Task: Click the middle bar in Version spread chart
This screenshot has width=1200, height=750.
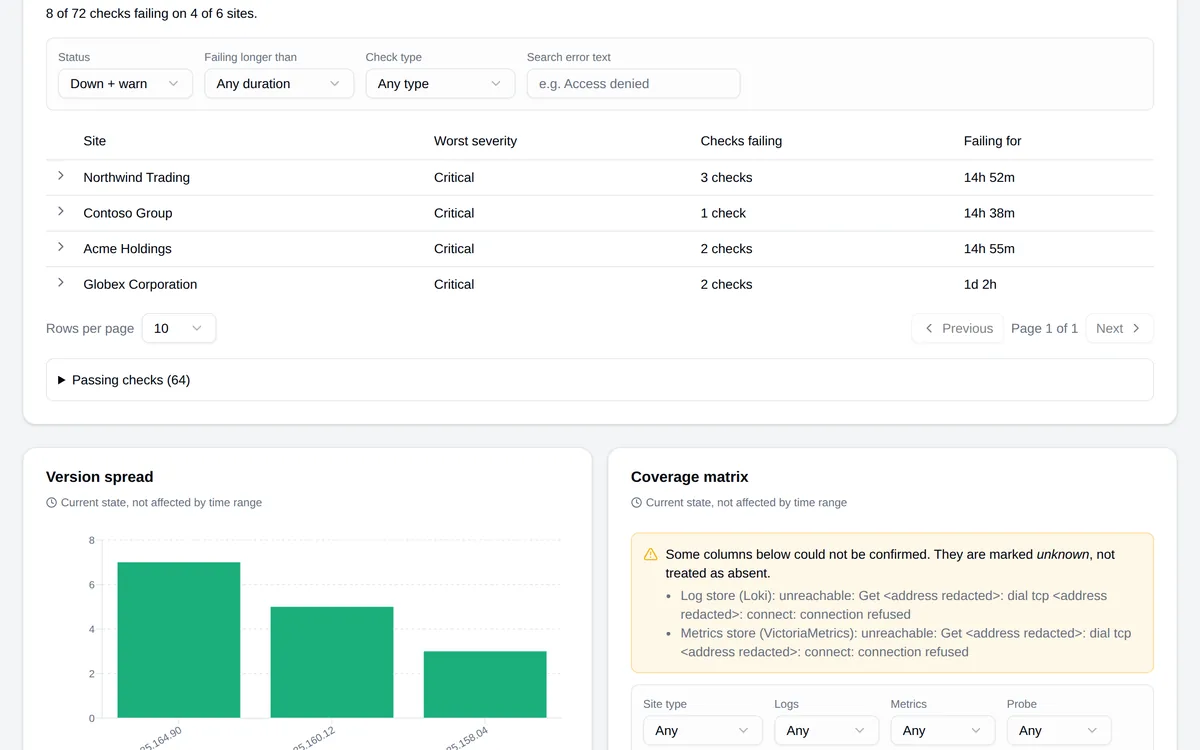Action: (x=332, y=662)
